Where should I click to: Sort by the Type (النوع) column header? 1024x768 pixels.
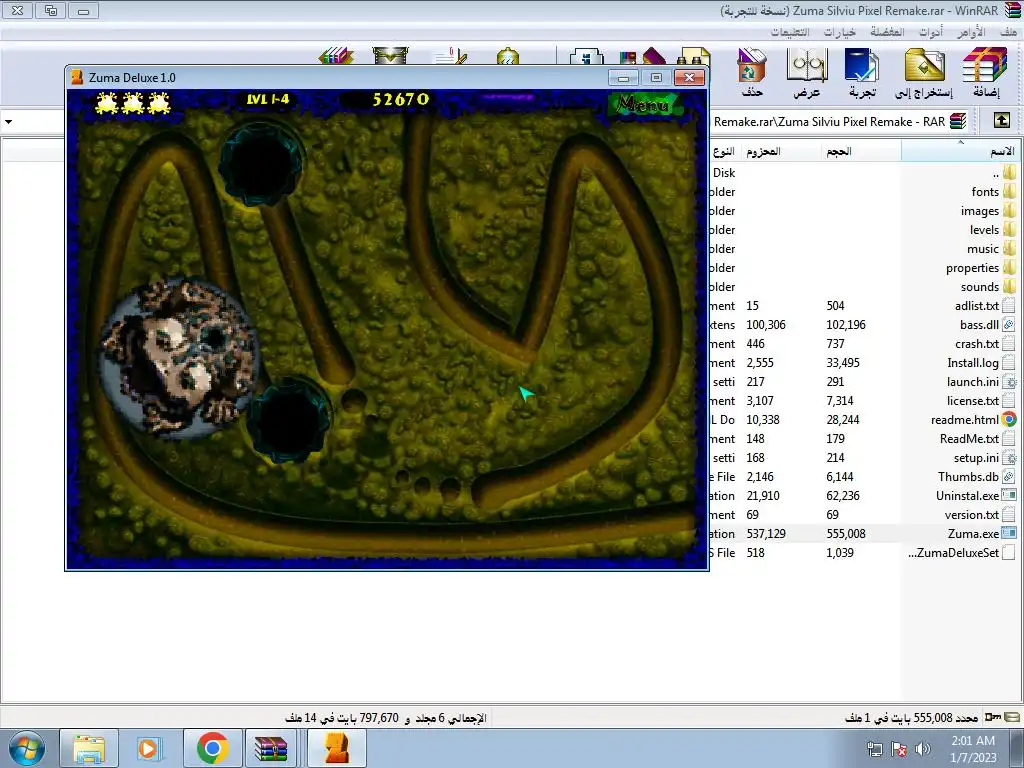[725, 152]
